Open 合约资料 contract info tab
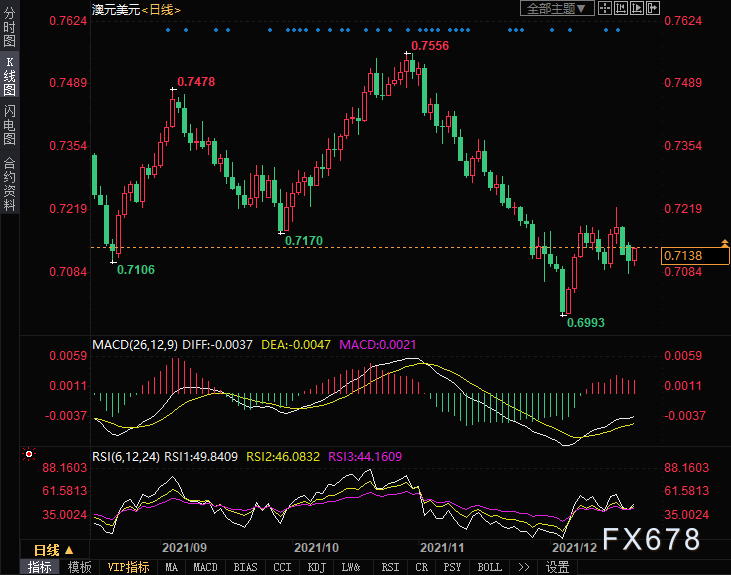The width and height of the screenshot is (731, 575). 9,184
